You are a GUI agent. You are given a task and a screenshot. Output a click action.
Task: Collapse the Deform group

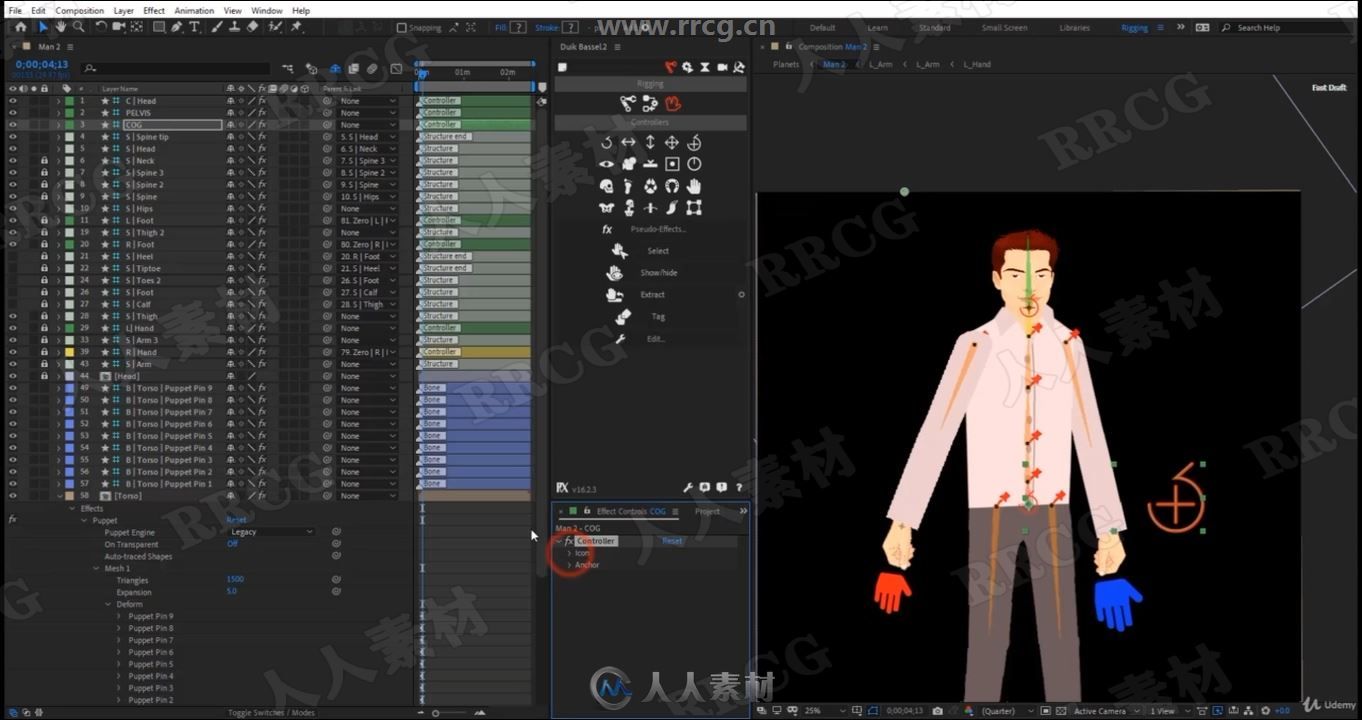pyautogui.click(x=109, y=604)
